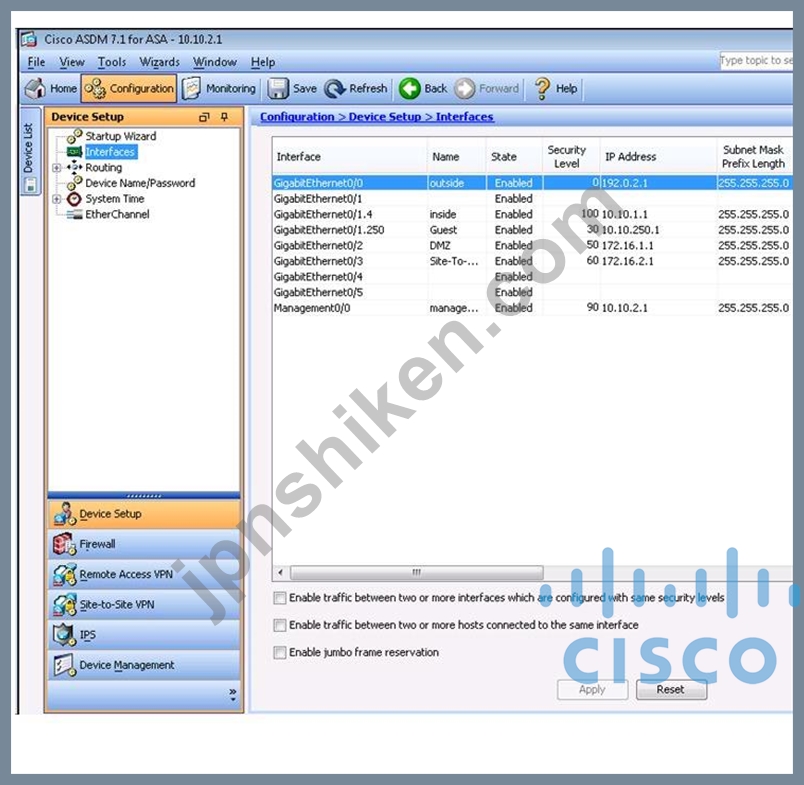The height and width of the screenshot is (785, 804).
Task: Select the GigabitEthernet0/1.4 inside row
Action: [532, 214]
